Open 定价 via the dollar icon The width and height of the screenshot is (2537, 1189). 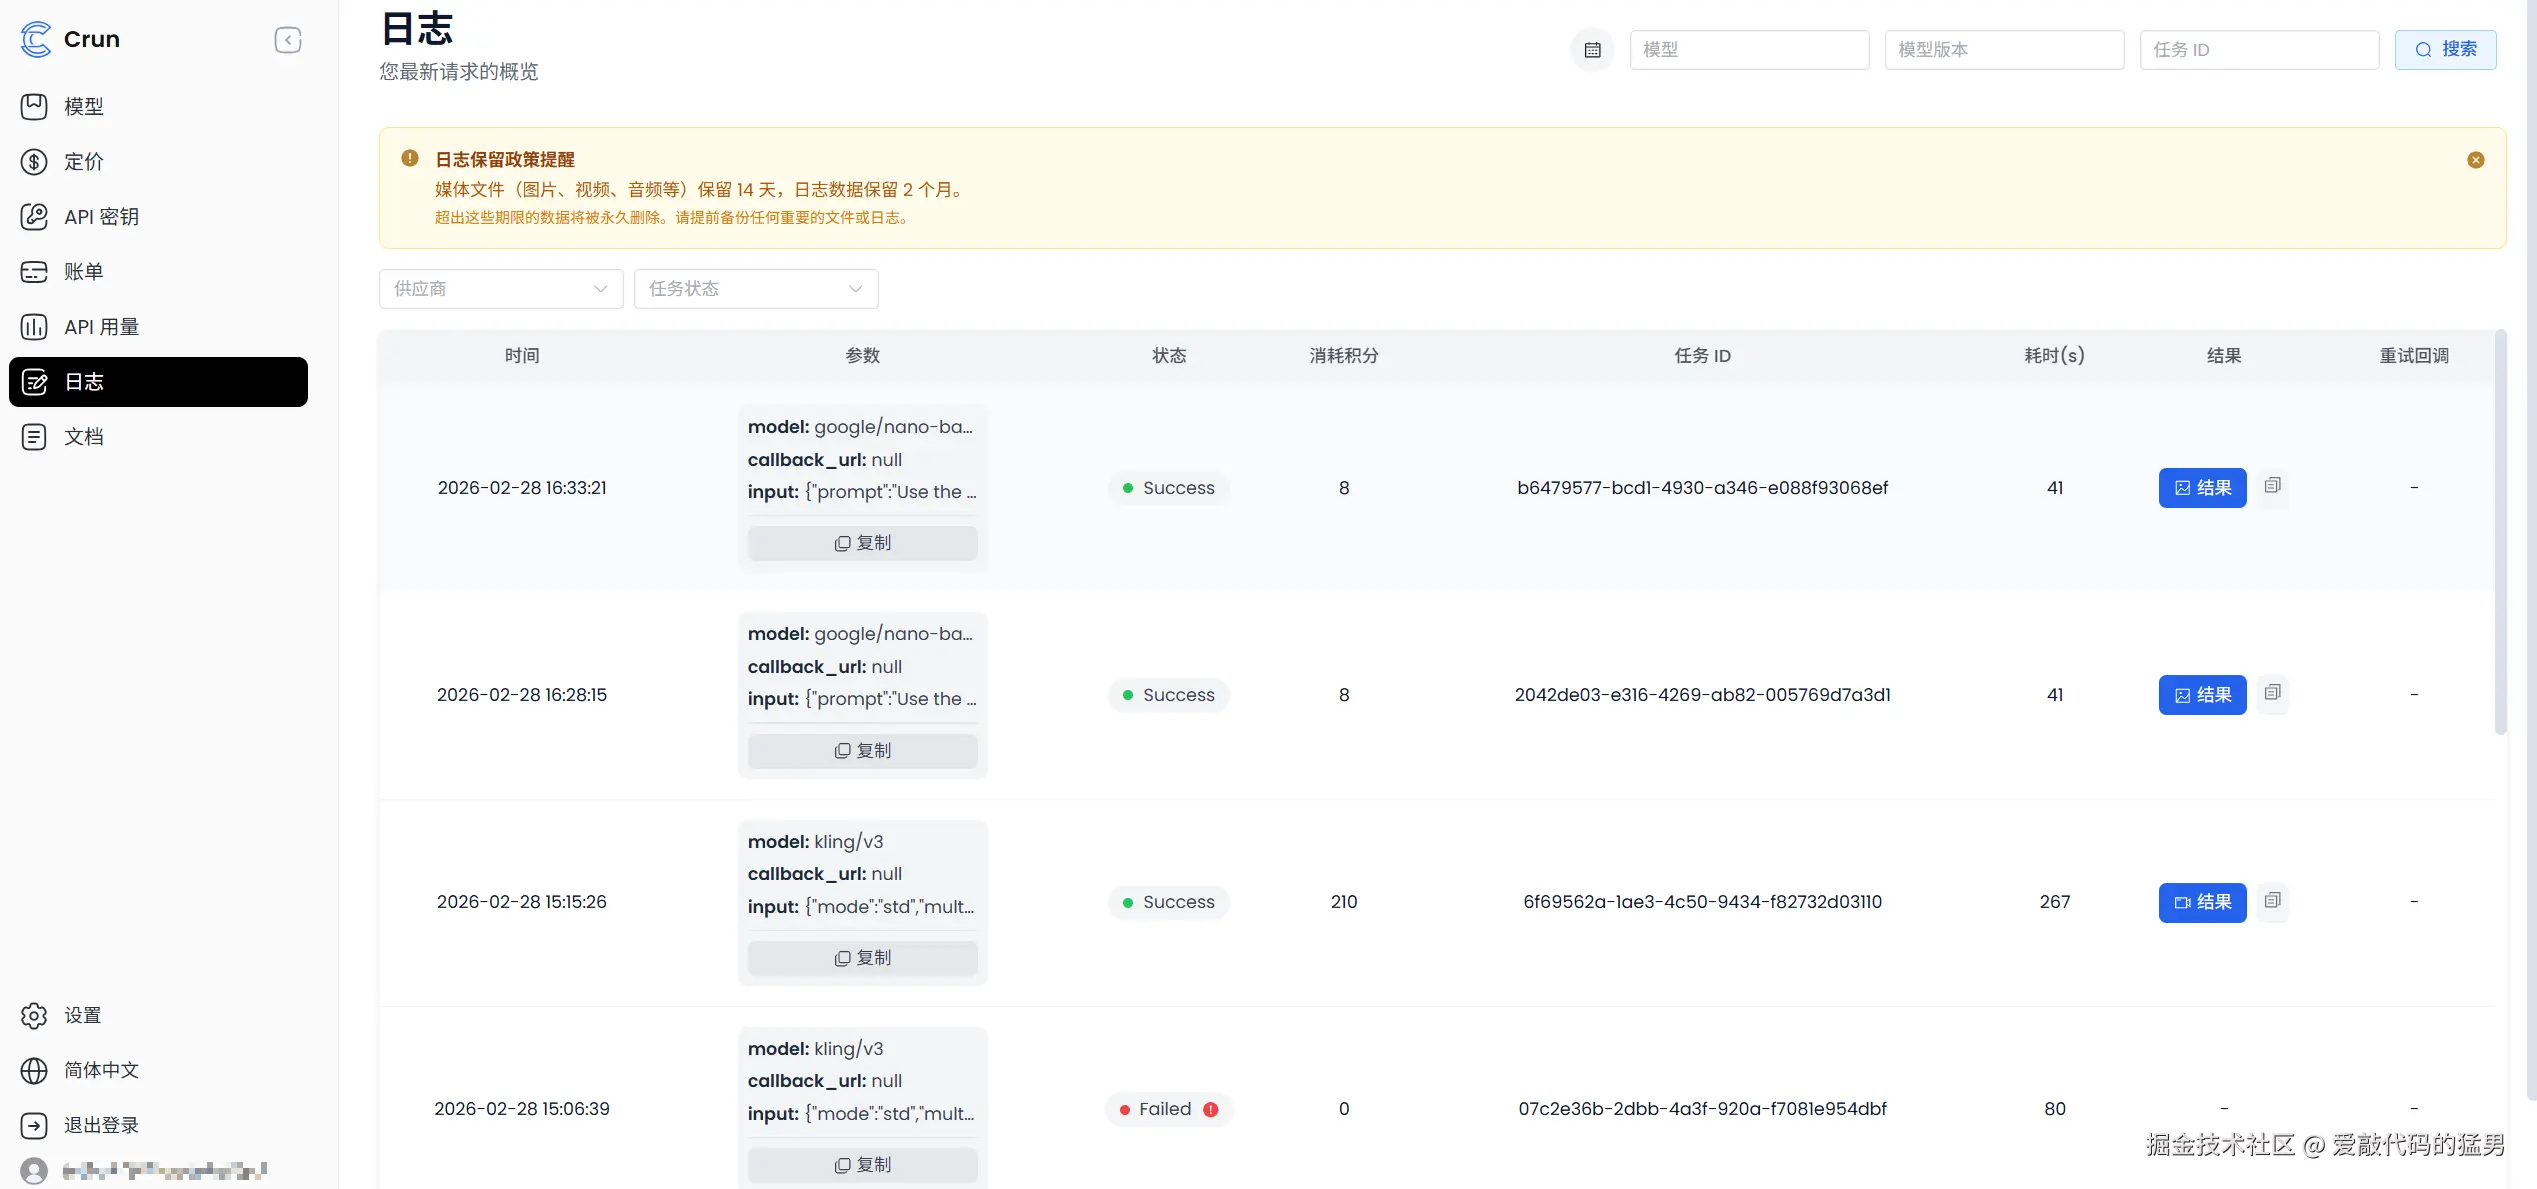(35, 162)
